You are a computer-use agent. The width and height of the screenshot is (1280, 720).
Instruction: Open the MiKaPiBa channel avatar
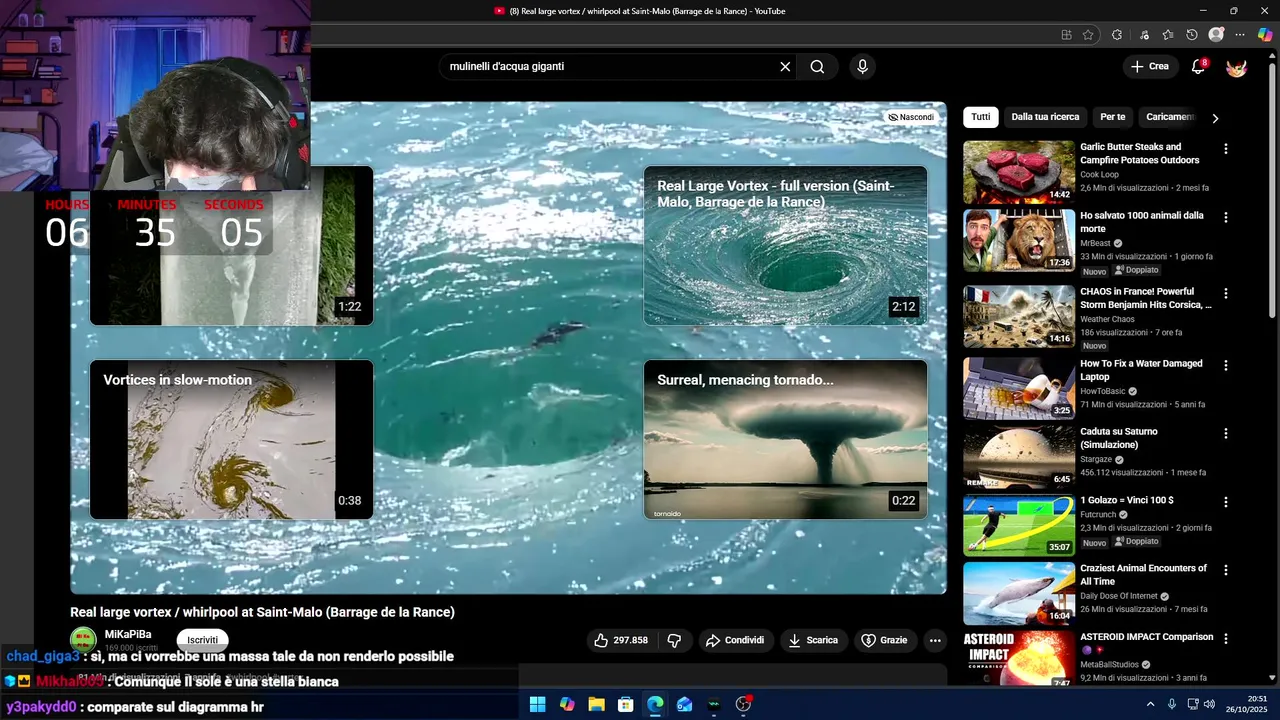point(83,640)
